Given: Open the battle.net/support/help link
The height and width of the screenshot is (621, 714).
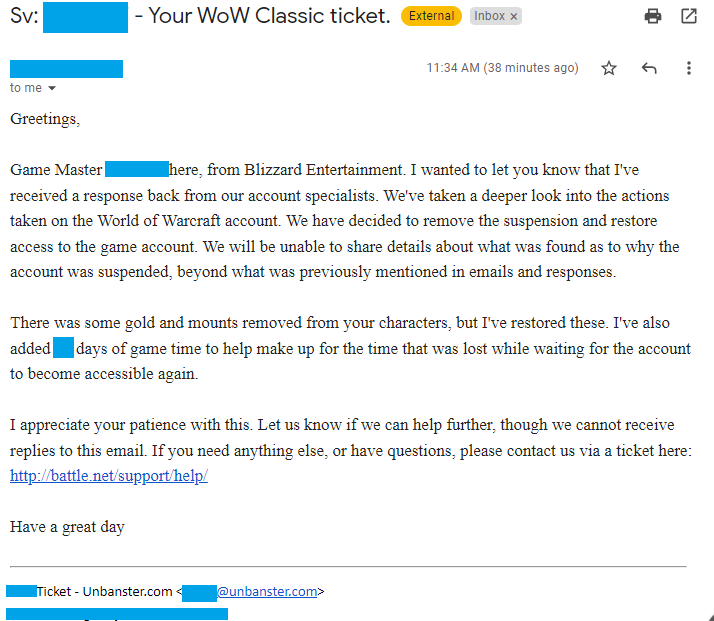Looking at the screenshot, I should (108, 476).
